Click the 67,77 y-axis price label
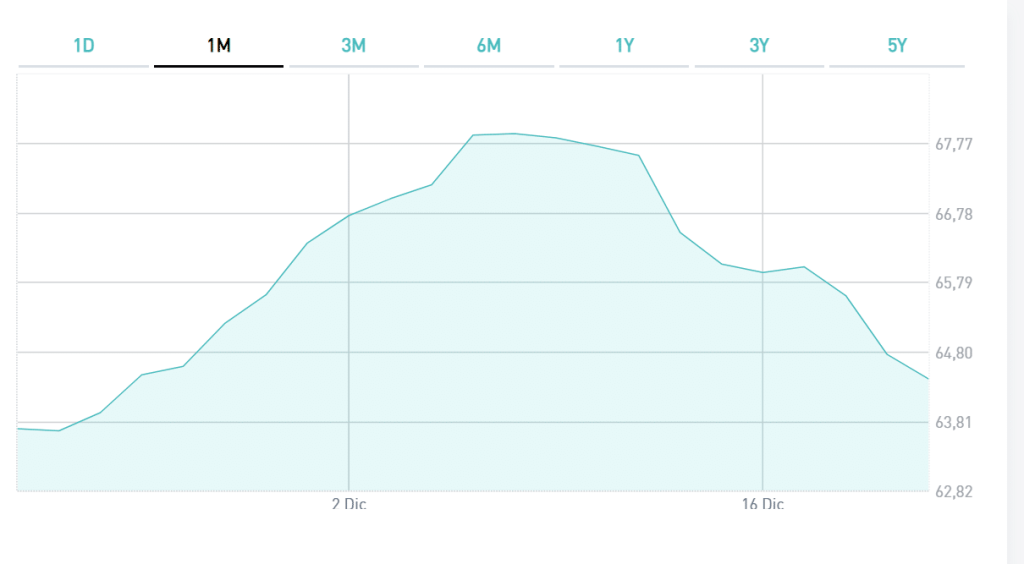The width and height of the screenshot is (1024, 564). [953, 144]
